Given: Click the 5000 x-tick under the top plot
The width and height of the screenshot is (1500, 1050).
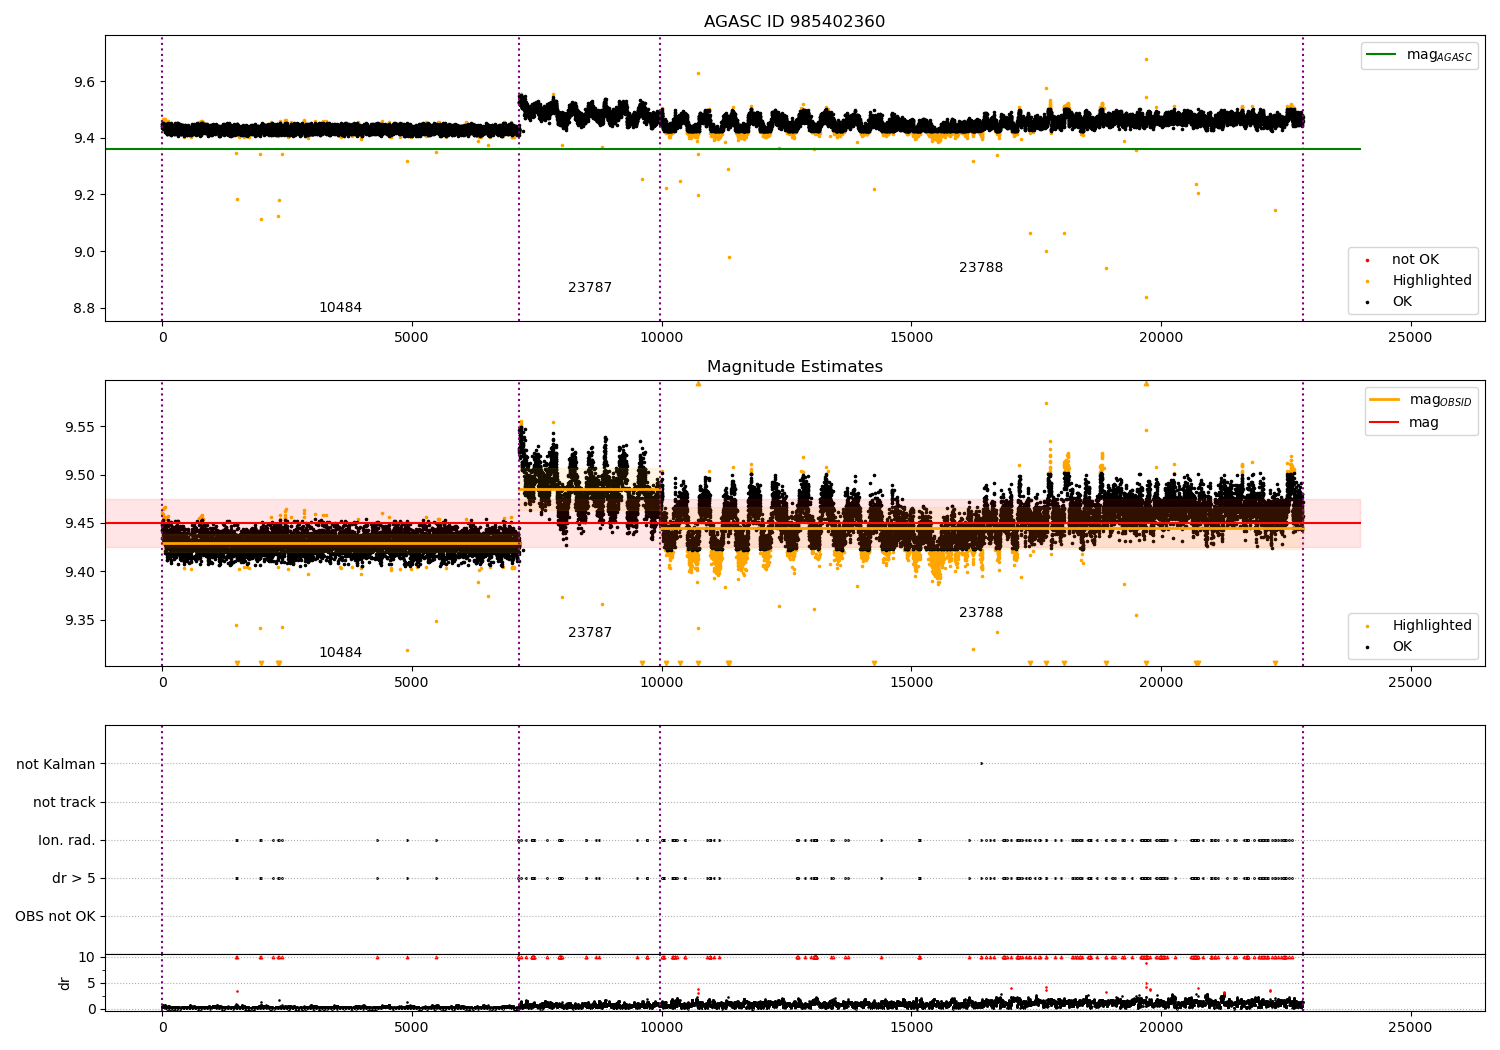Looking at the screenshot, I should point(411,338).
